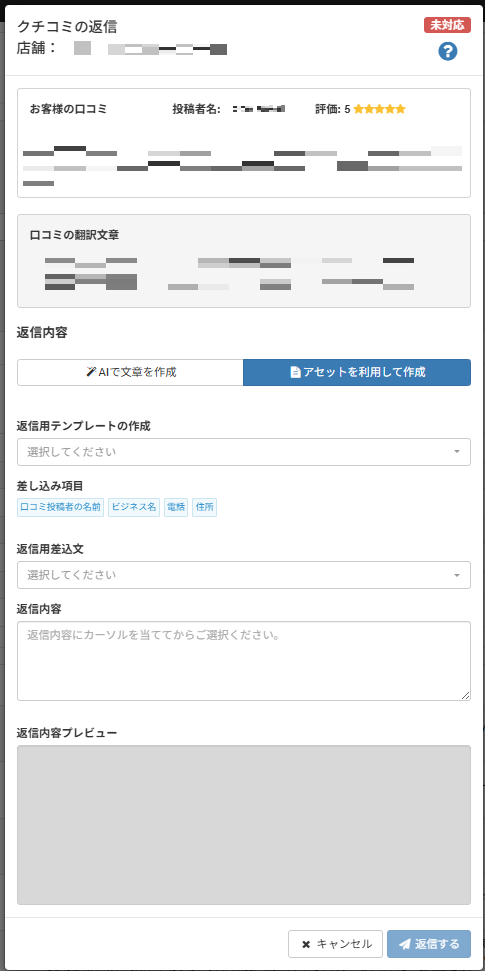The height and width of the screenshot is (971, 485).
Task: Click the magic wand icon on AI button
Action: (91, 373)
